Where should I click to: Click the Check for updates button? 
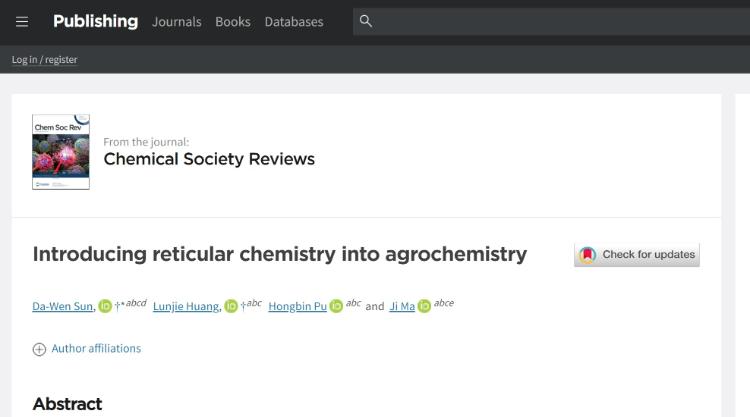tap(637, 254)
